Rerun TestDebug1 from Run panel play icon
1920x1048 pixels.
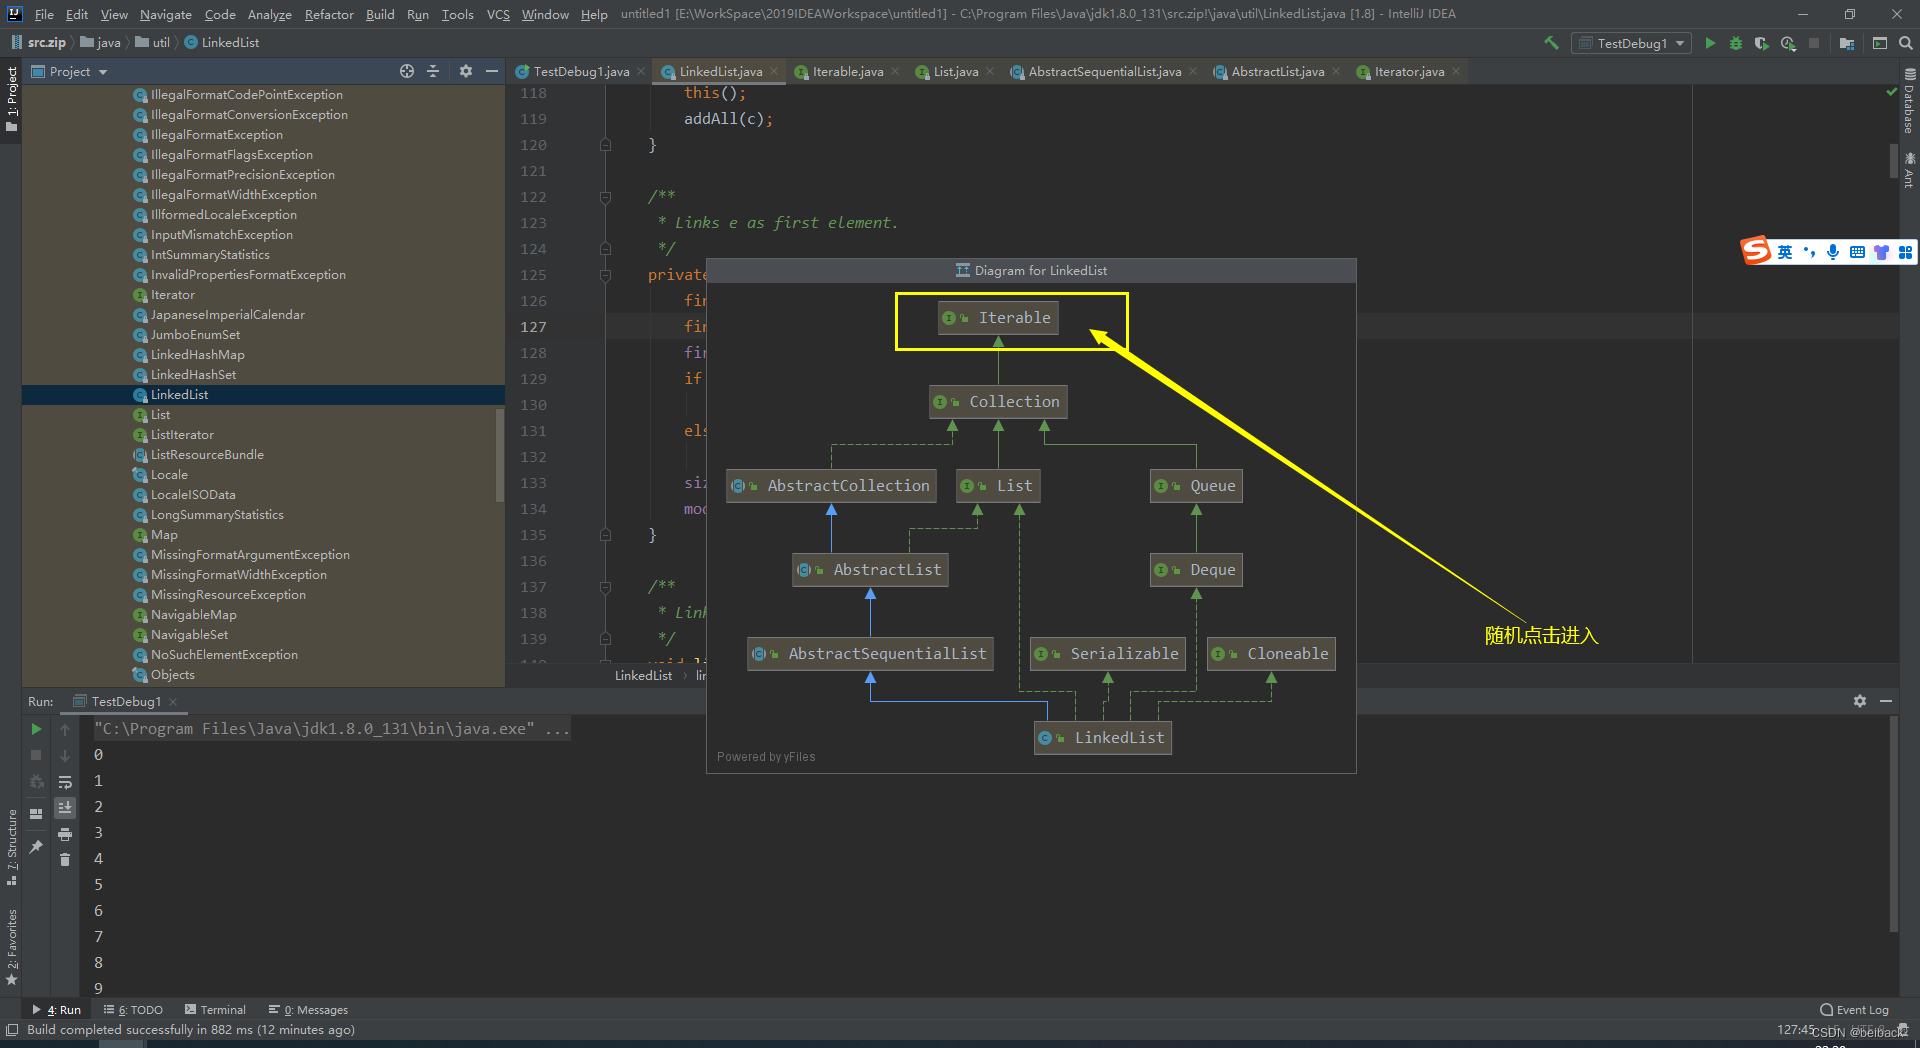pyautogui.click(x=36, y=729)
